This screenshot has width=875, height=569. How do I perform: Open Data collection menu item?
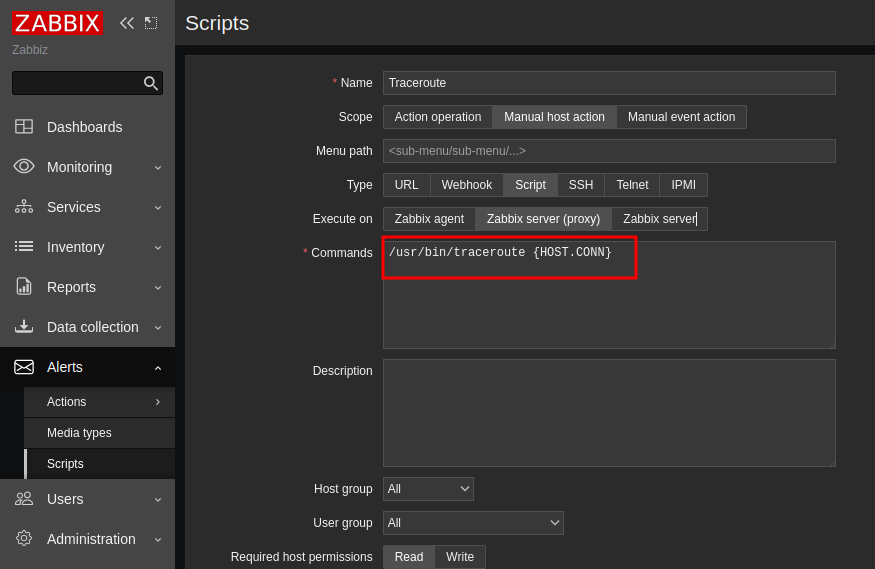[x=88, y=327]
